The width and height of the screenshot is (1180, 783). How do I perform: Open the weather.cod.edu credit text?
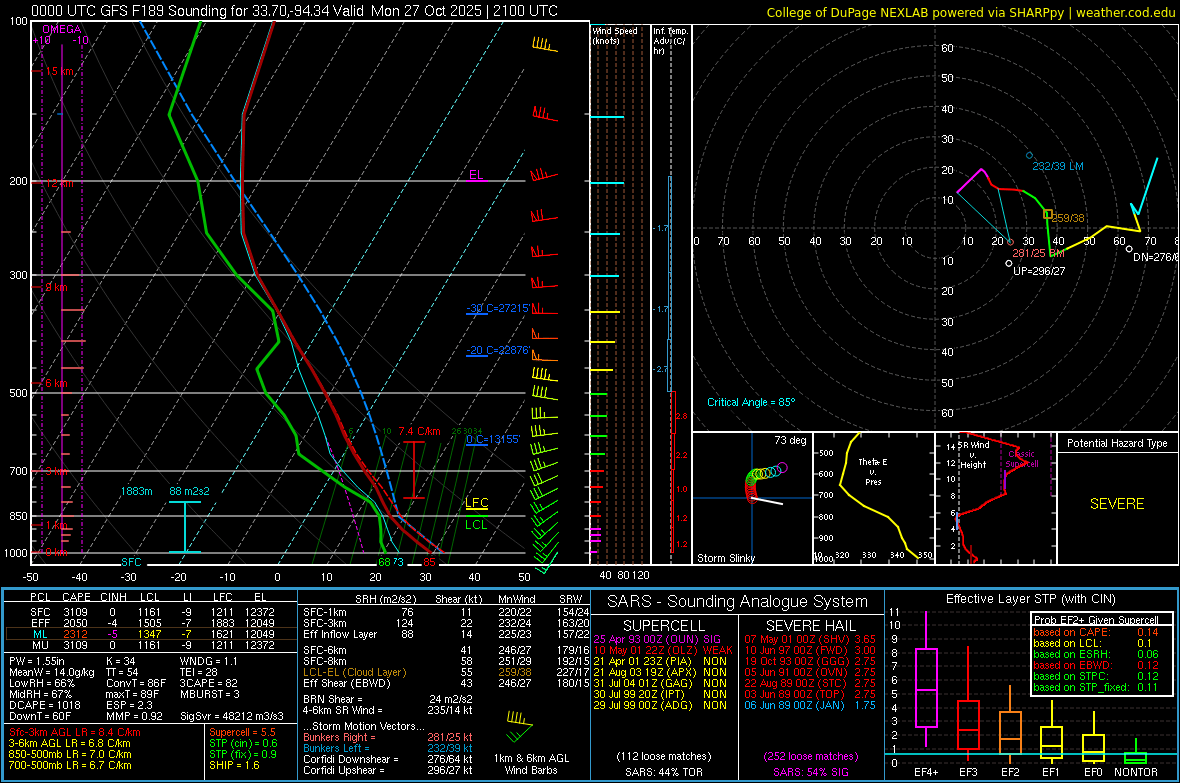[x=971, y=13]
